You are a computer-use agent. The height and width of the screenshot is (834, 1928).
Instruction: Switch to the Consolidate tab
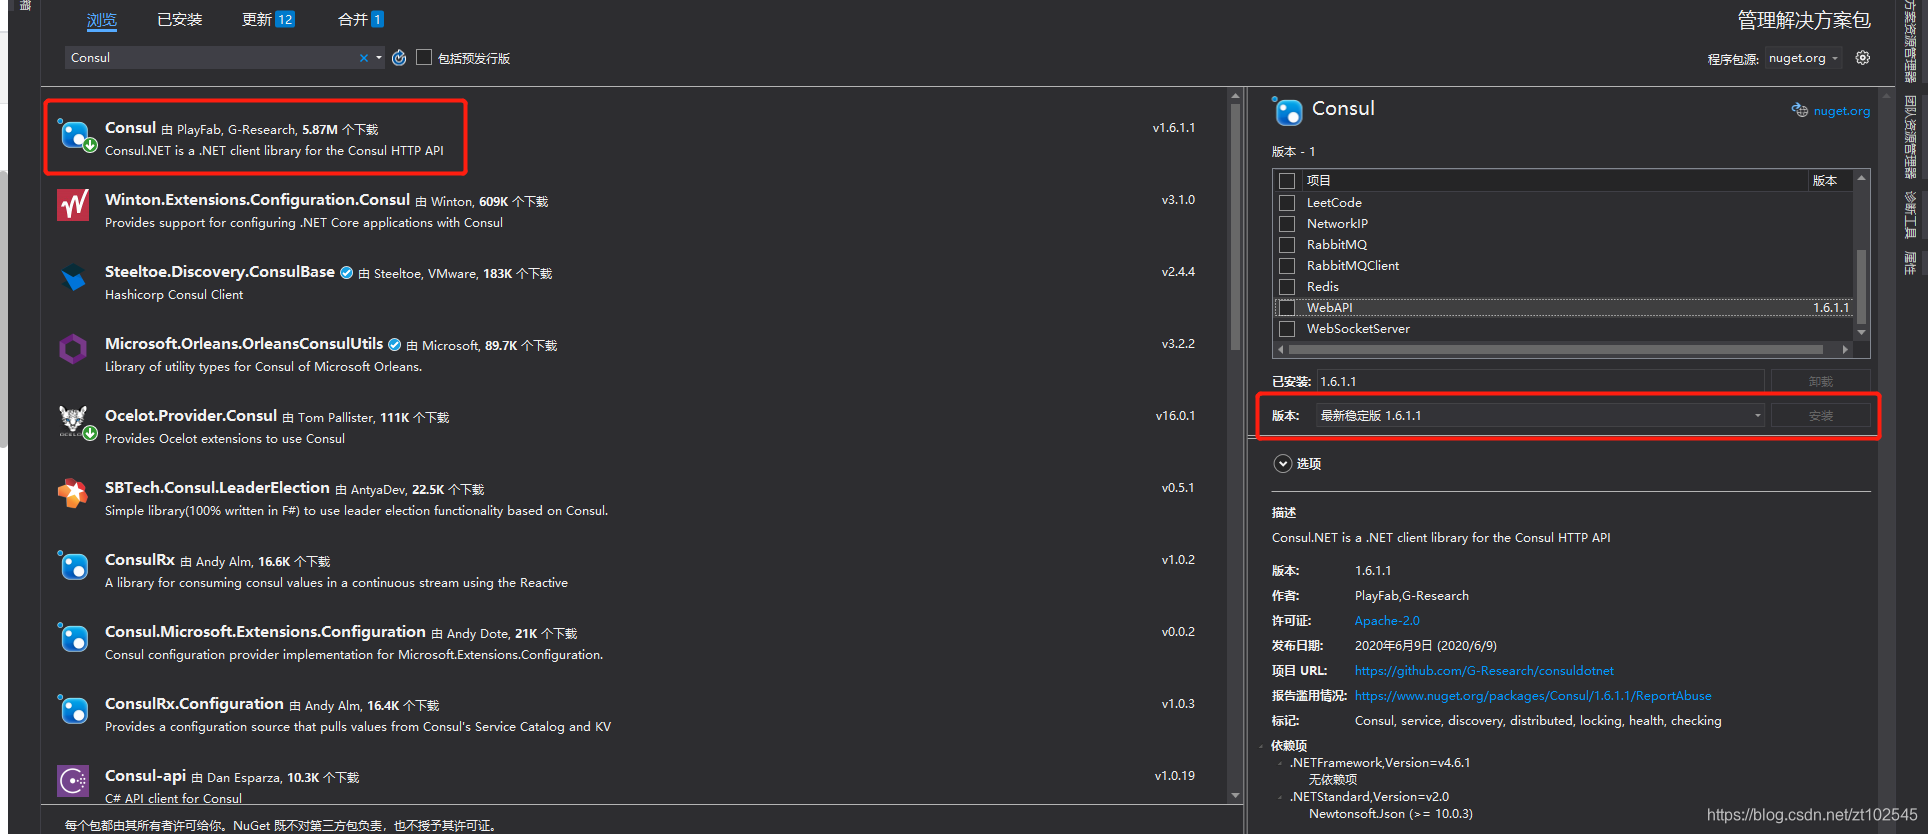click(x=360, y=20)
